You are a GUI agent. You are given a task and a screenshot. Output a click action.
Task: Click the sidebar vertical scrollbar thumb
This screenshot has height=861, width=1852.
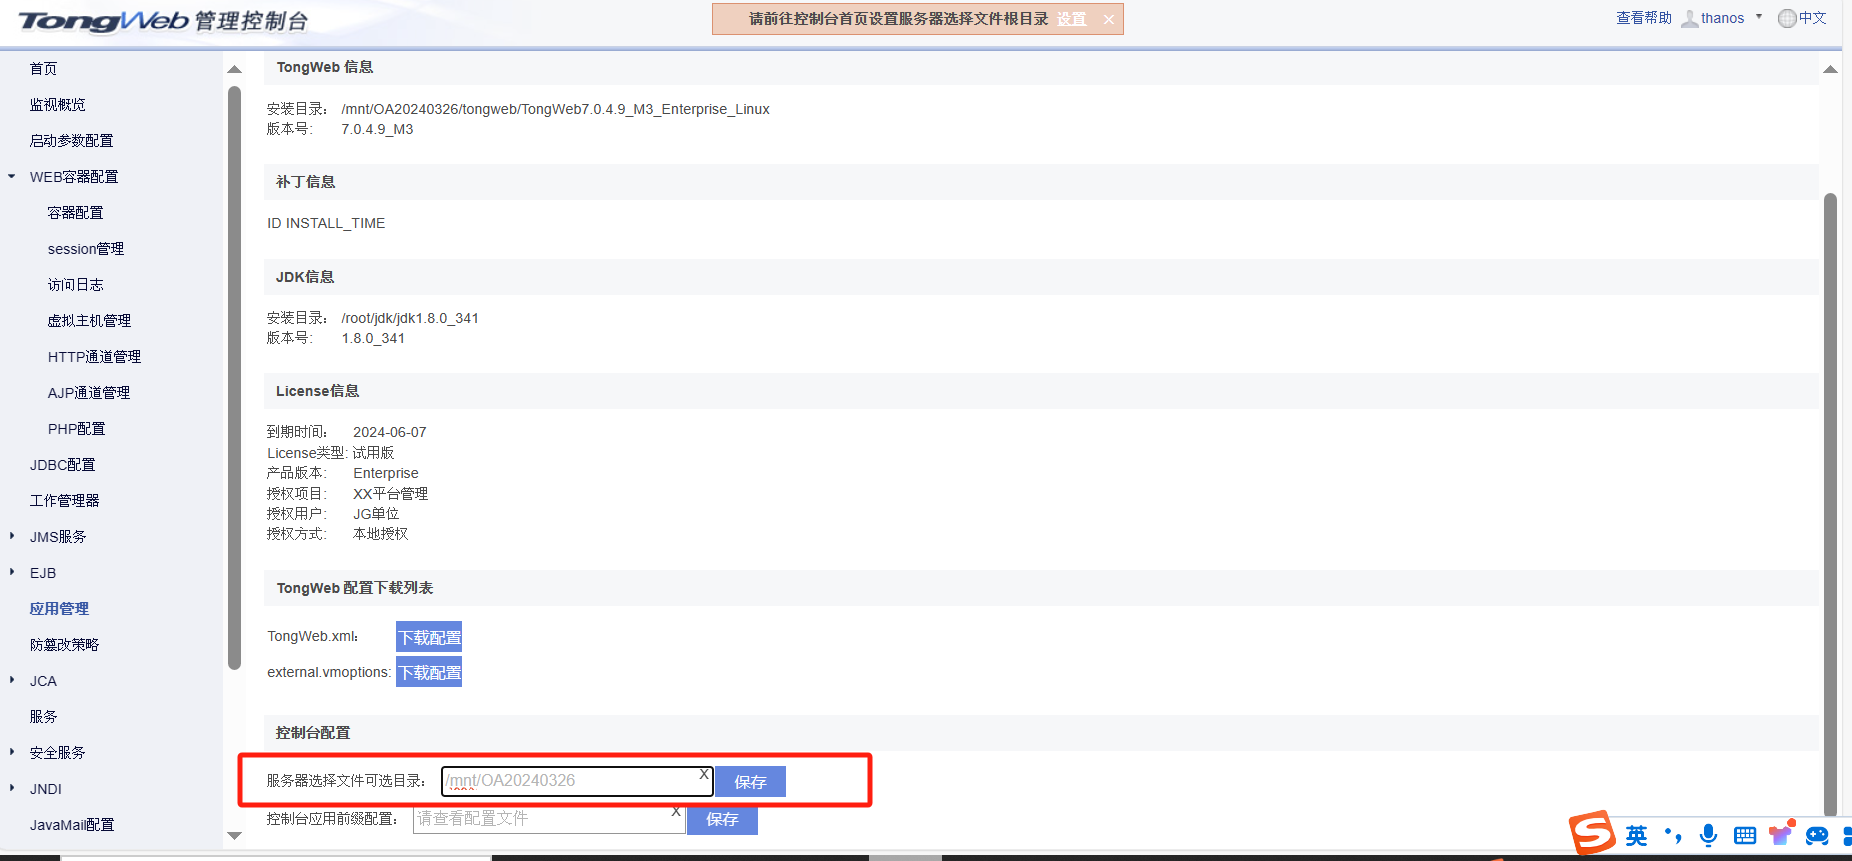tap(235, 378)
